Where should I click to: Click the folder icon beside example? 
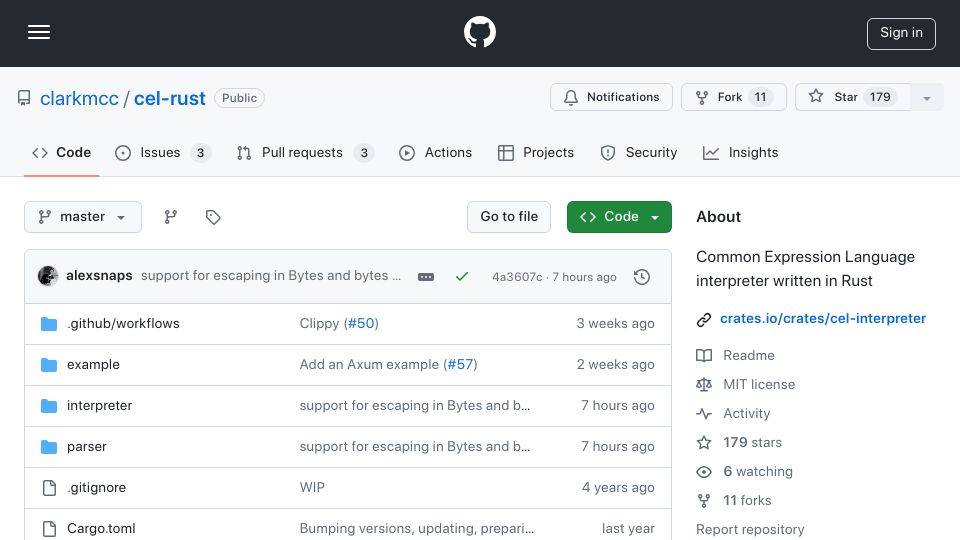tap(49, 365)
